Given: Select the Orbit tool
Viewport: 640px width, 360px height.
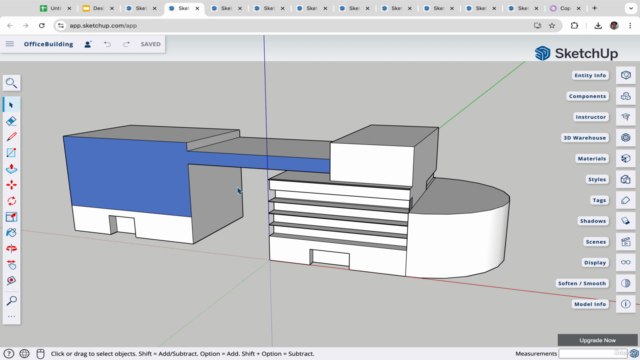Looking at the screenshot, I should coord(11,249).
